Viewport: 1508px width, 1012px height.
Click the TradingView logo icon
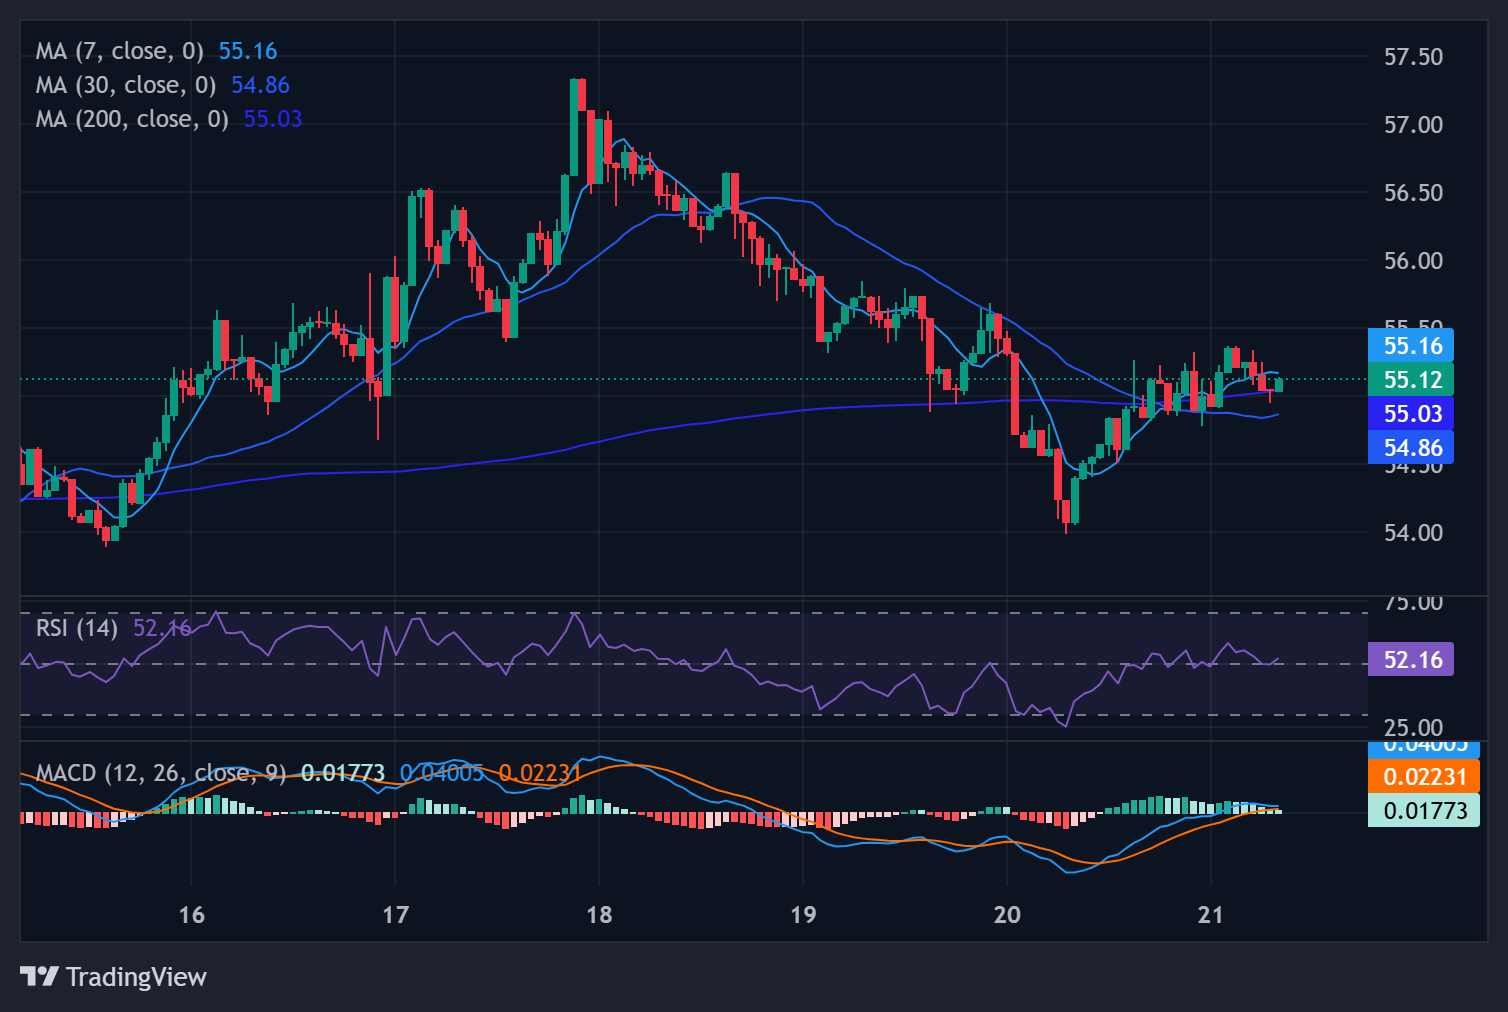point(39,976)
